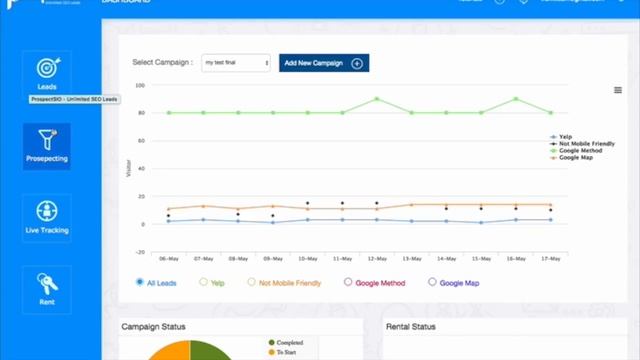Click the black Not Mobile Friendly dot at 11-May
The image size is (640, 360).
tap(342, 203)
